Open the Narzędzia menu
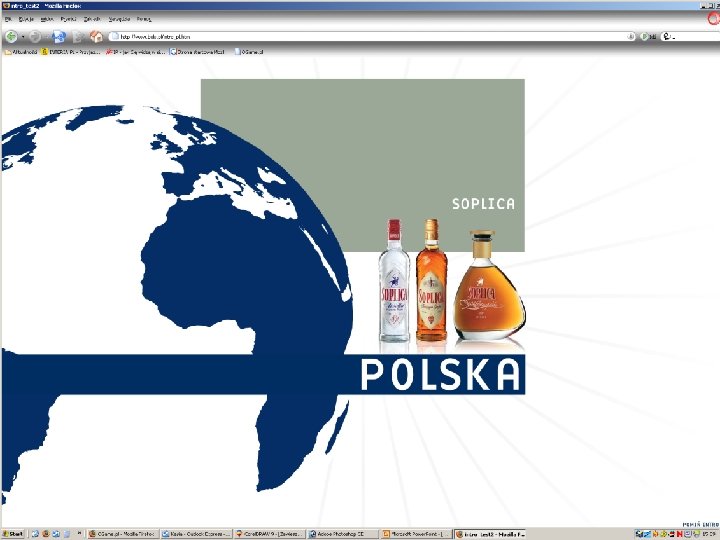Screen dimensions: 720x540 click(x=119, y=19)
